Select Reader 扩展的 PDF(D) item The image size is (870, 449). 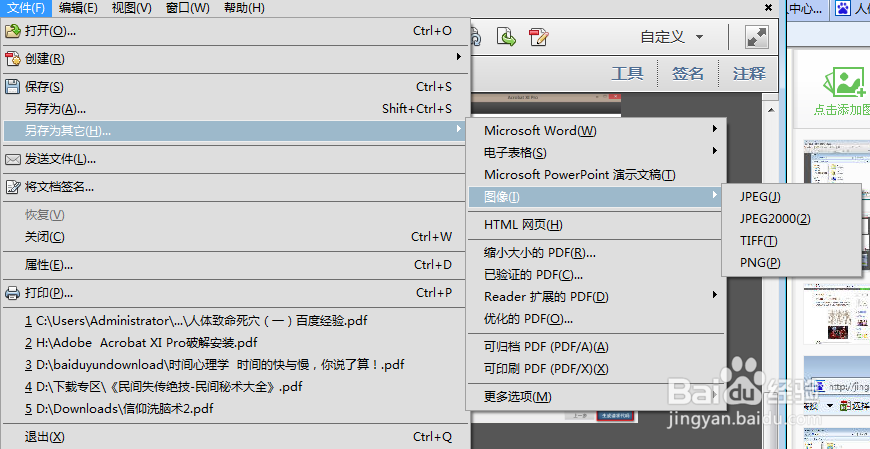[596, 297]
